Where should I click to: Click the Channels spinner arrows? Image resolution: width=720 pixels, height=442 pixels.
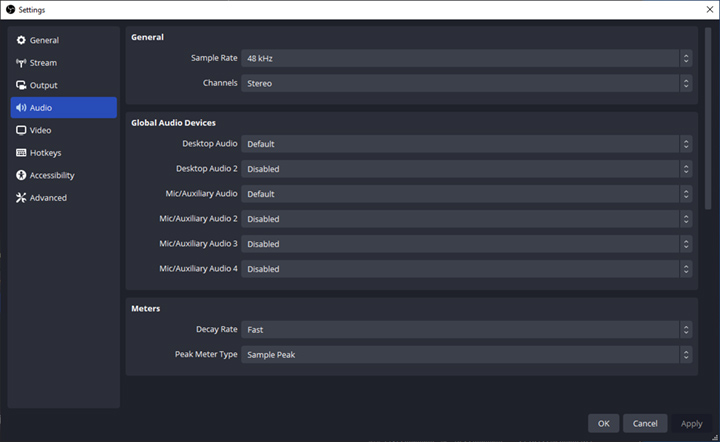pyautogui.click(x=686, y=84)
